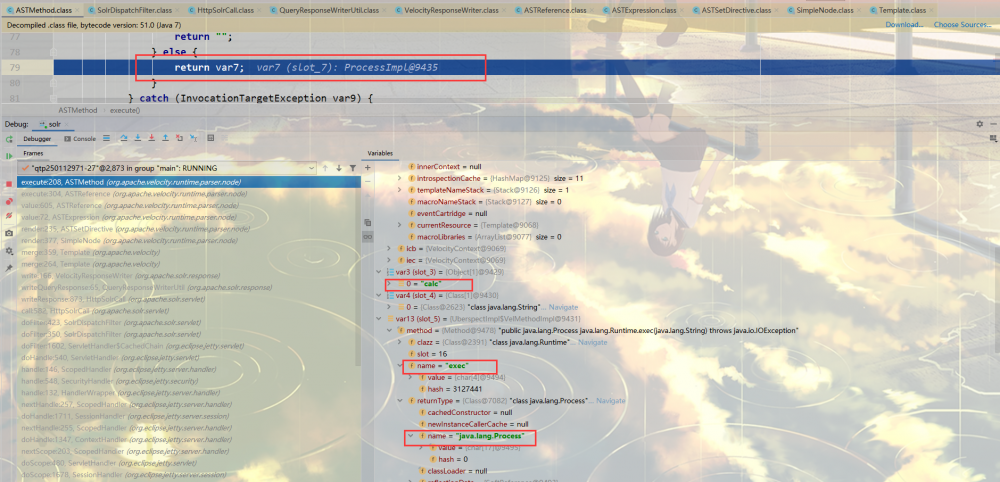Viewport: 1000px width, 482px height.
Task: Remove the selected watch
Action: tap(367, 181)
